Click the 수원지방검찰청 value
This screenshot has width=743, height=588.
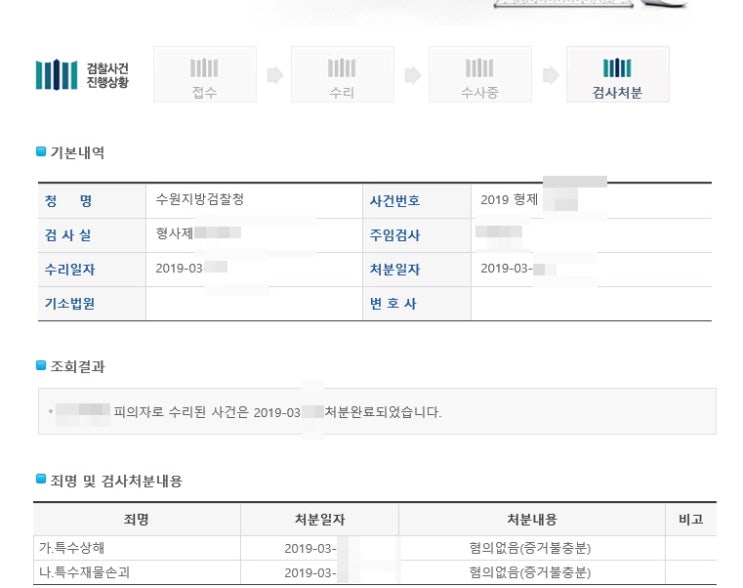[x=199, y=199]
